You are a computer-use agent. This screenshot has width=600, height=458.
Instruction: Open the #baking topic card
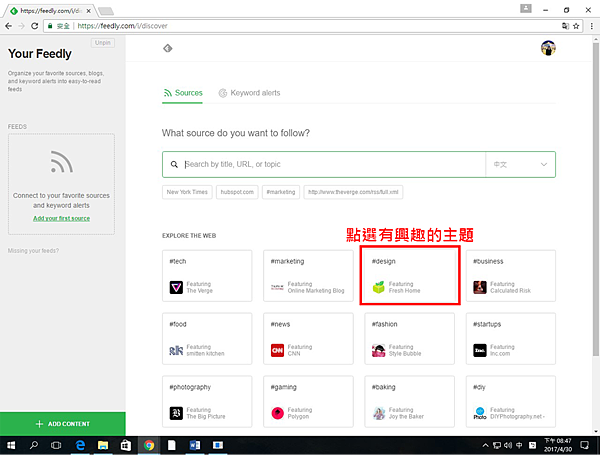(409, 402)
